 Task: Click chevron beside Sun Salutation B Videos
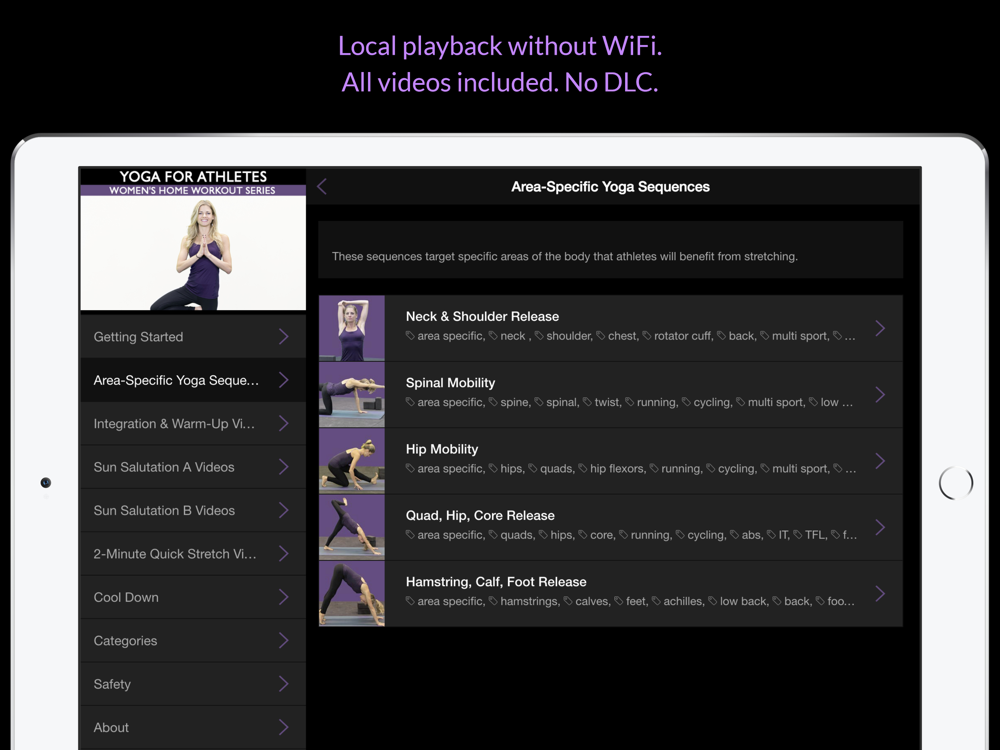coord(284,510)
